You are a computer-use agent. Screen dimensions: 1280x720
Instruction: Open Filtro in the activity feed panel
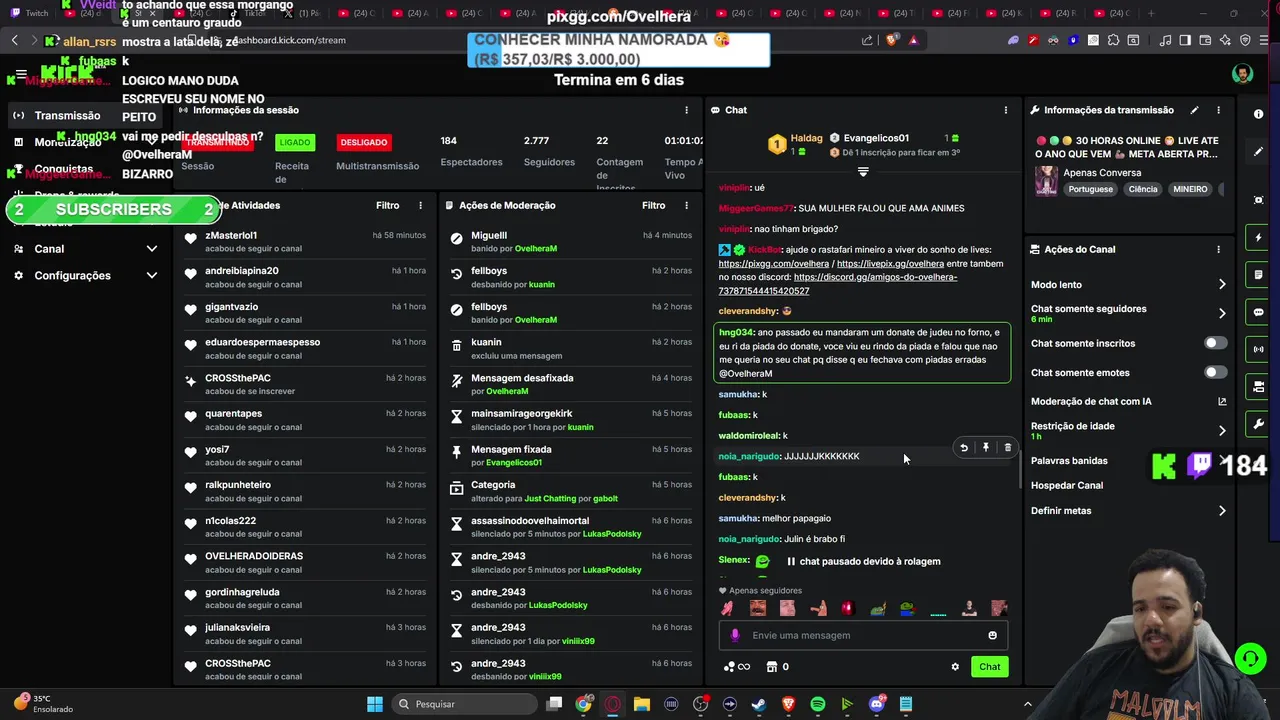(387, 205)
